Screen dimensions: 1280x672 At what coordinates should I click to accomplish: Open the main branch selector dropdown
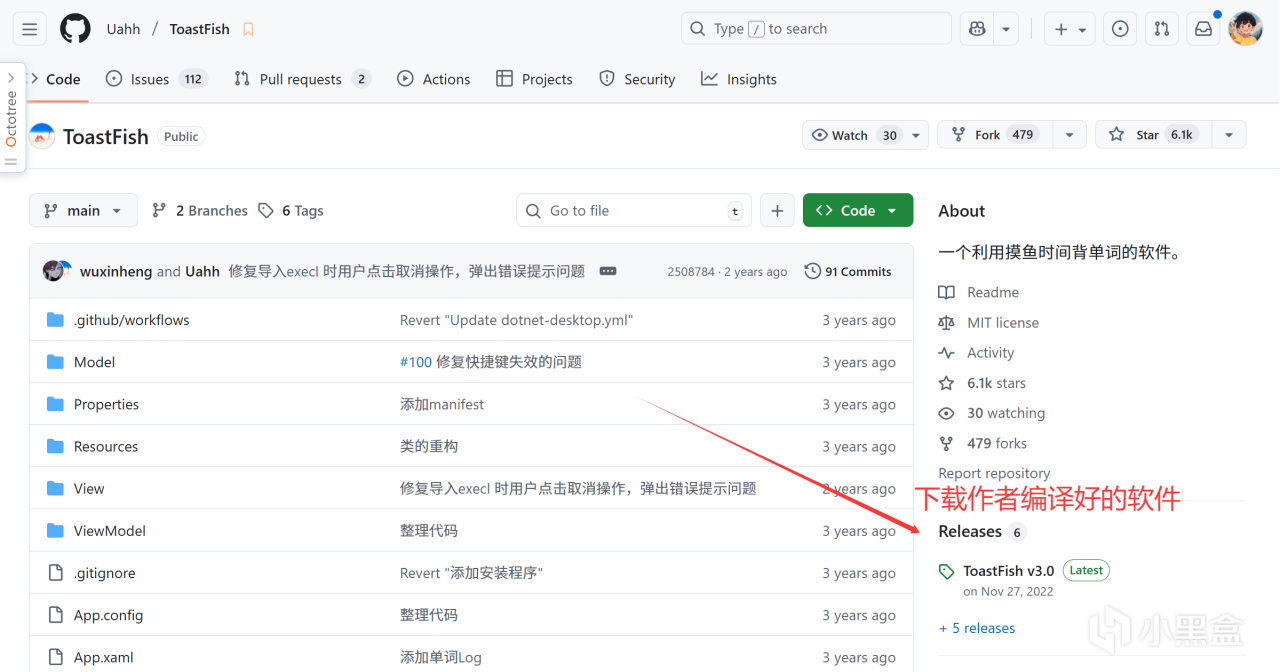tap(83, 210)
